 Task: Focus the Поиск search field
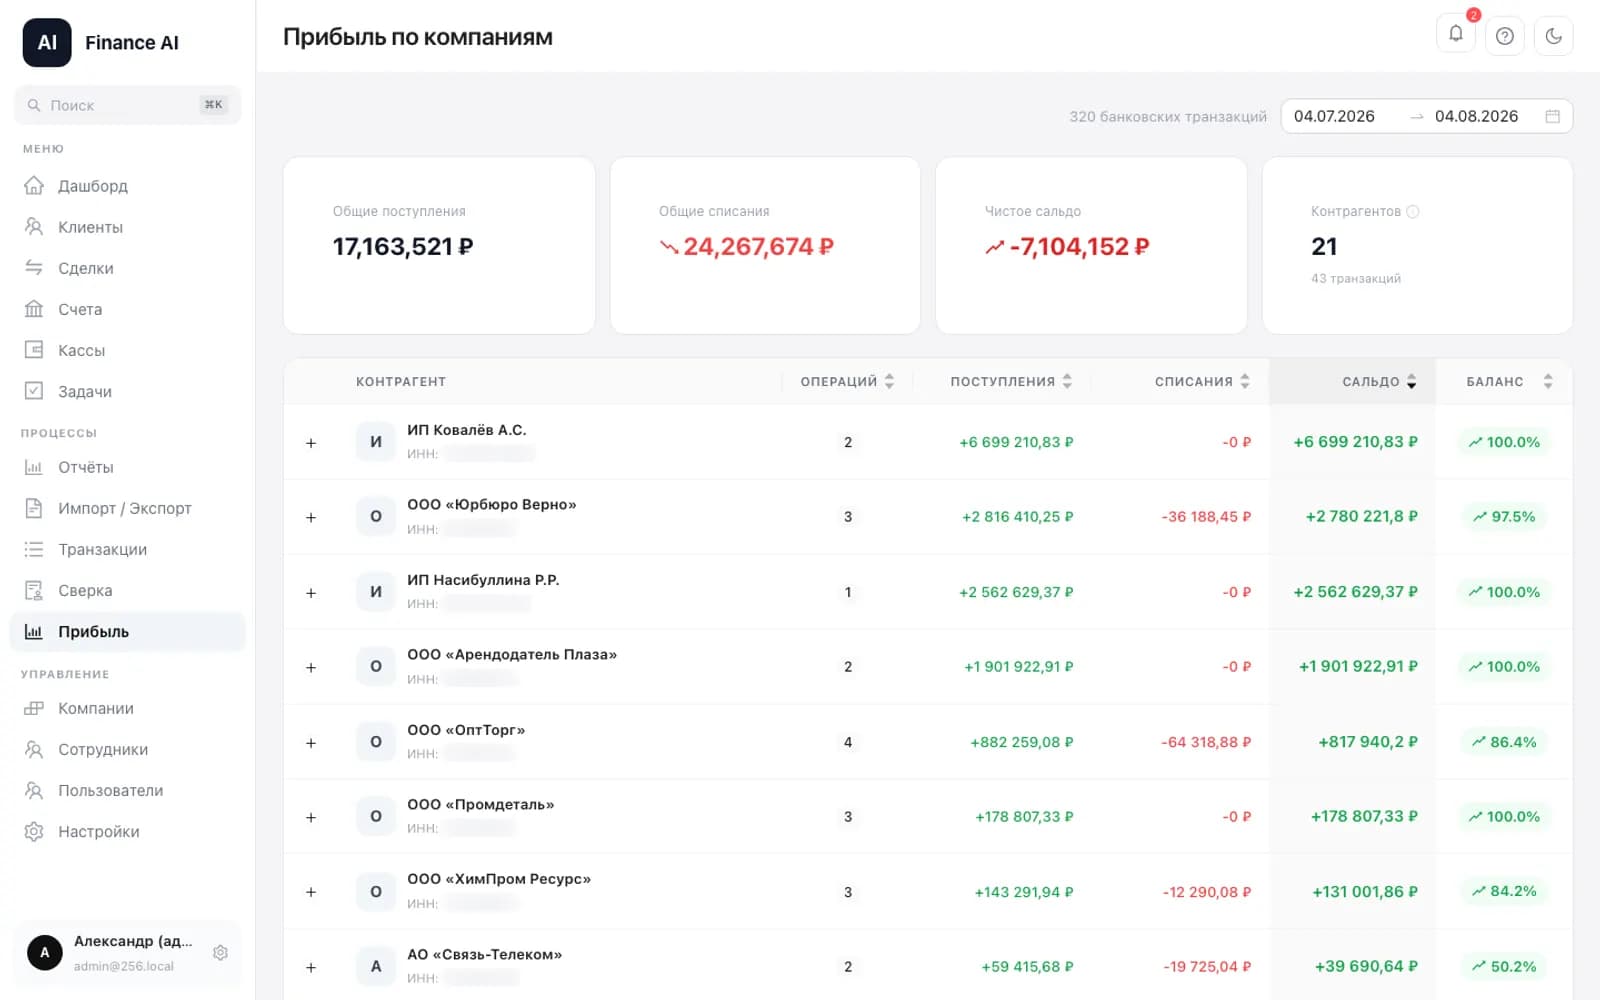pos(128,105)
